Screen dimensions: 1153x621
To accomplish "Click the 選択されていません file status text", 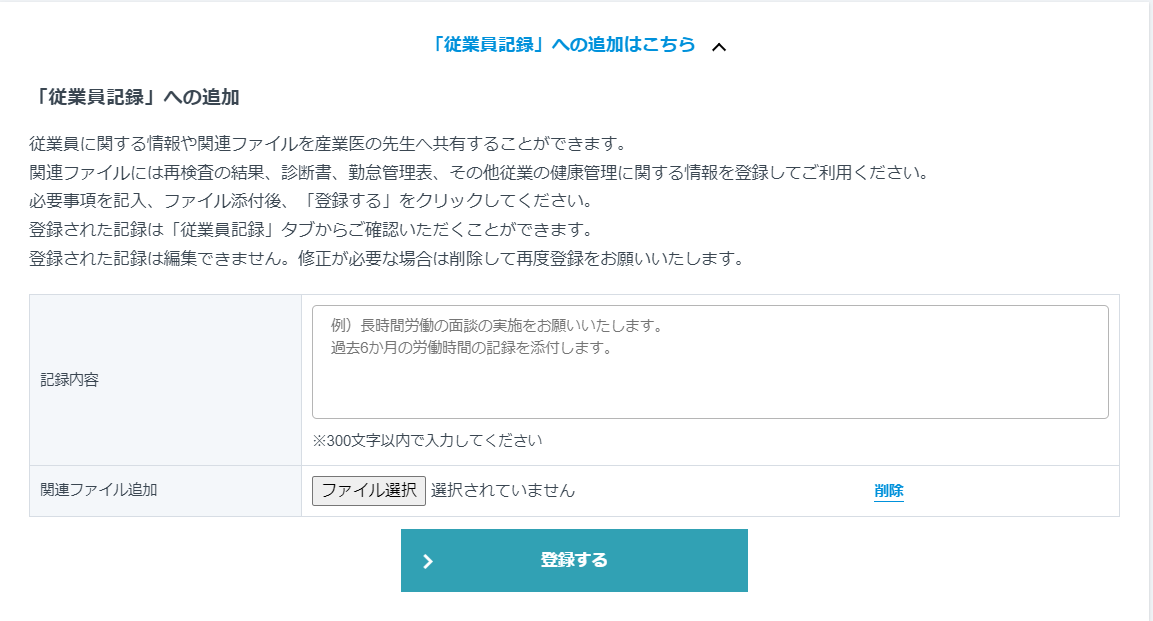I will pyautogui.click(x=482, y=490).
